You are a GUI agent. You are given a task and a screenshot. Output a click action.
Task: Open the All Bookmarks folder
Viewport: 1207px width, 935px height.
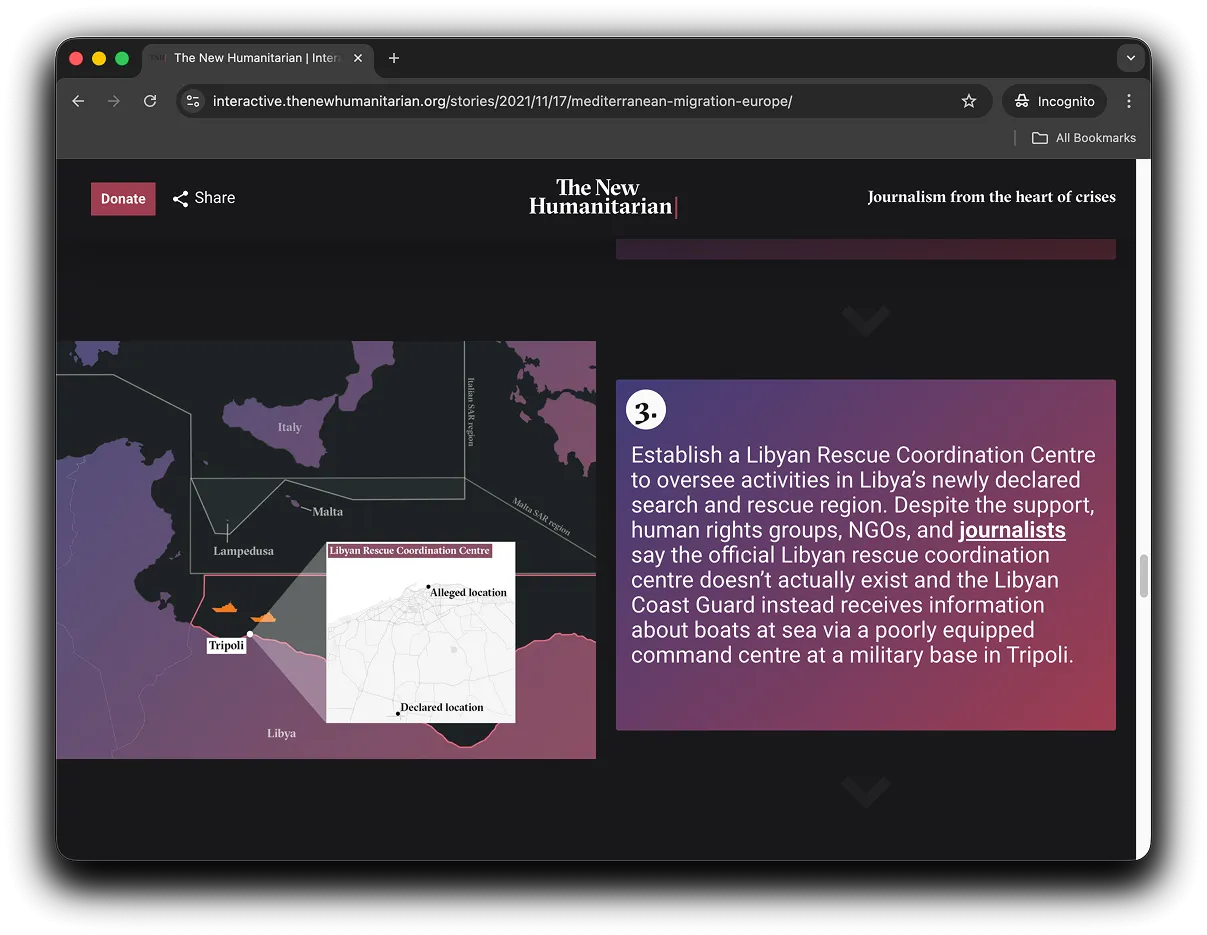[x=1084, y=138]
